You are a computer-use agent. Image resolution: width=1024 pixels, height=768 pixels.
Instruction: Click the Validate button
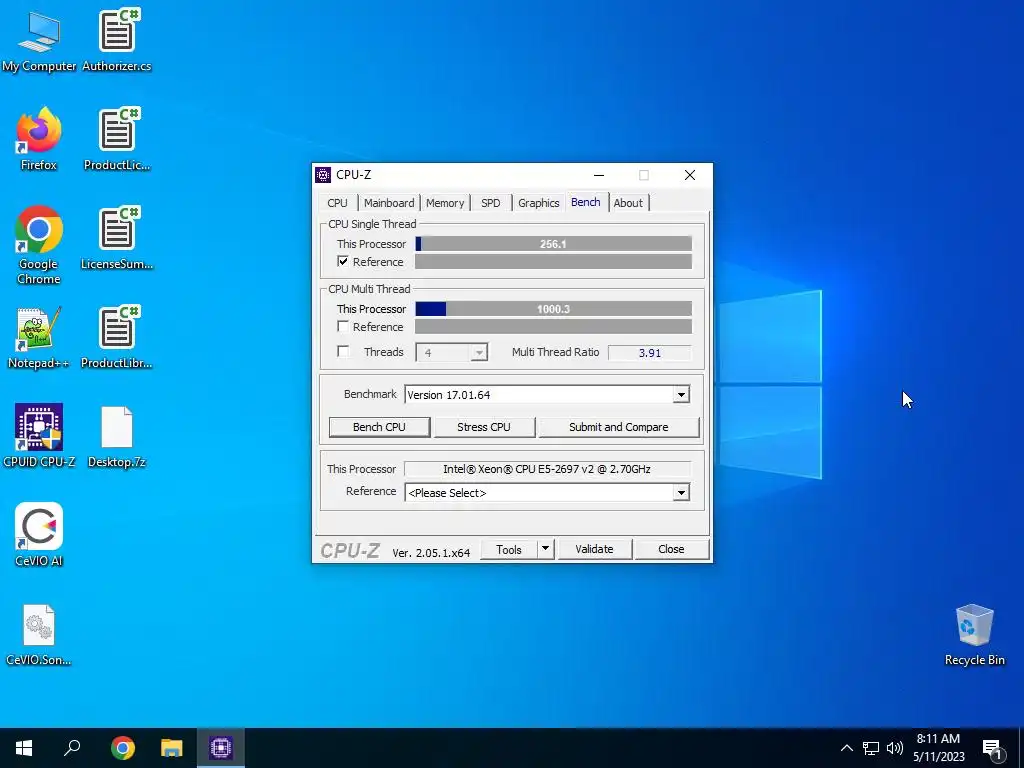pos(594,549)
